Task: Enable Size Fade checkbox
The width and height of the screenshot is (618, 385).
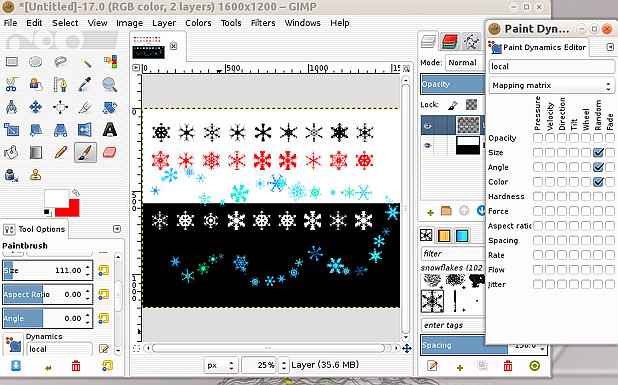Action: [610, 153]
